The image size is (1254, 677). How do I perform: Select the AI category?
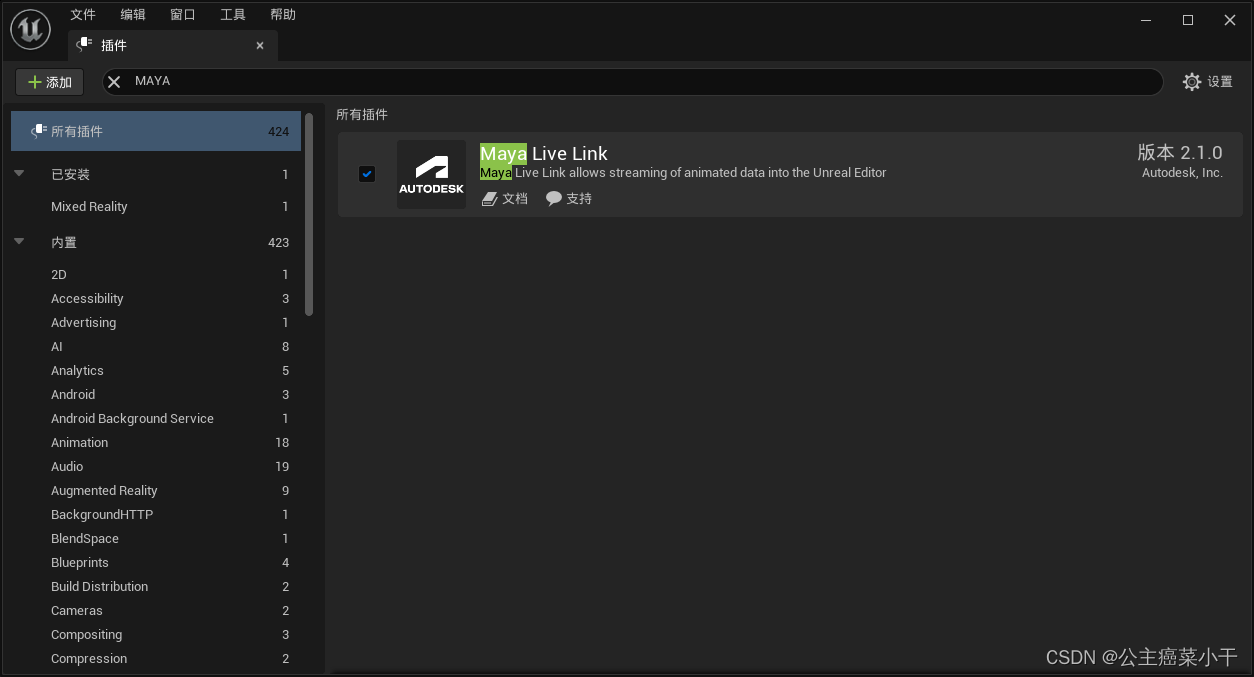156,347
